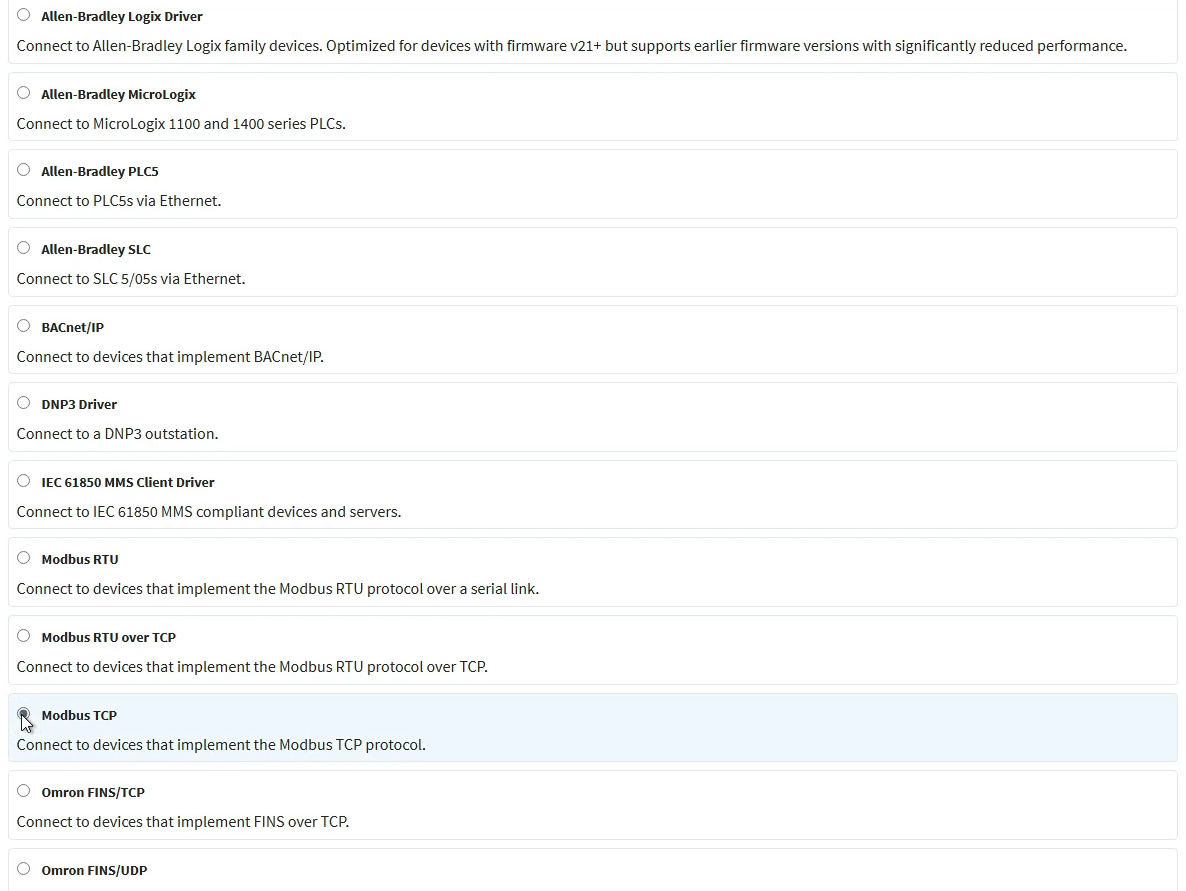1186x891 pixels.
Task: Select the Modbus RTU over TCP radio
Action: (x=23, y=635)
